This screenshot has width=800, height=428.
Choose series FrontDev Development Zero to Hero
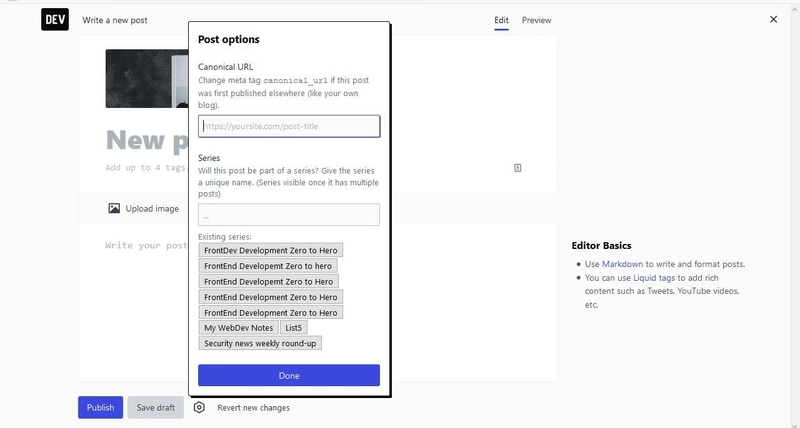(x=270, y=250)
